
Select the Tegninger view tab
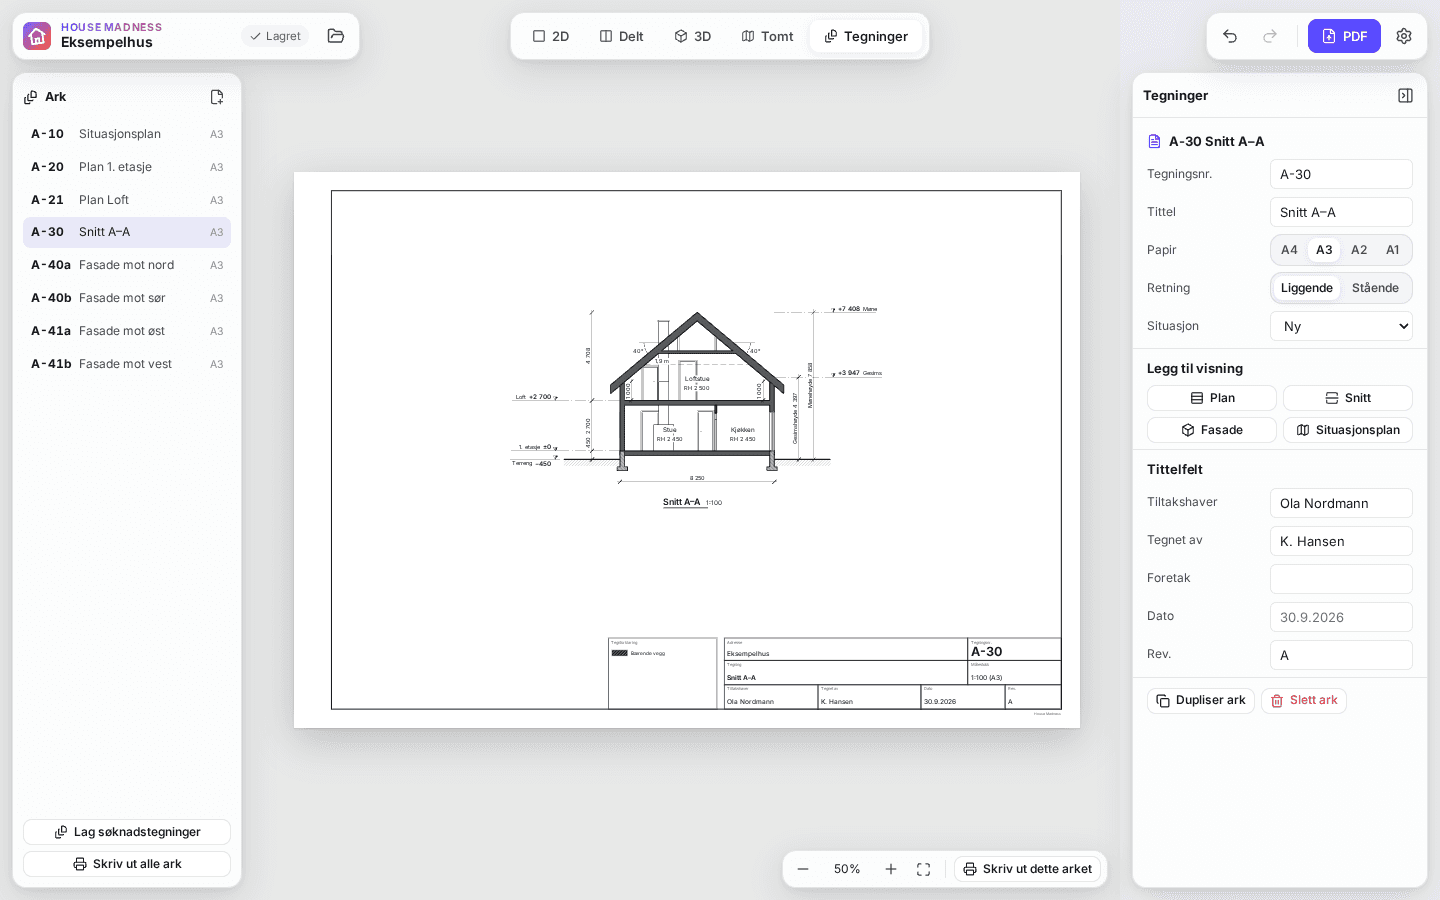click(866, 36)
